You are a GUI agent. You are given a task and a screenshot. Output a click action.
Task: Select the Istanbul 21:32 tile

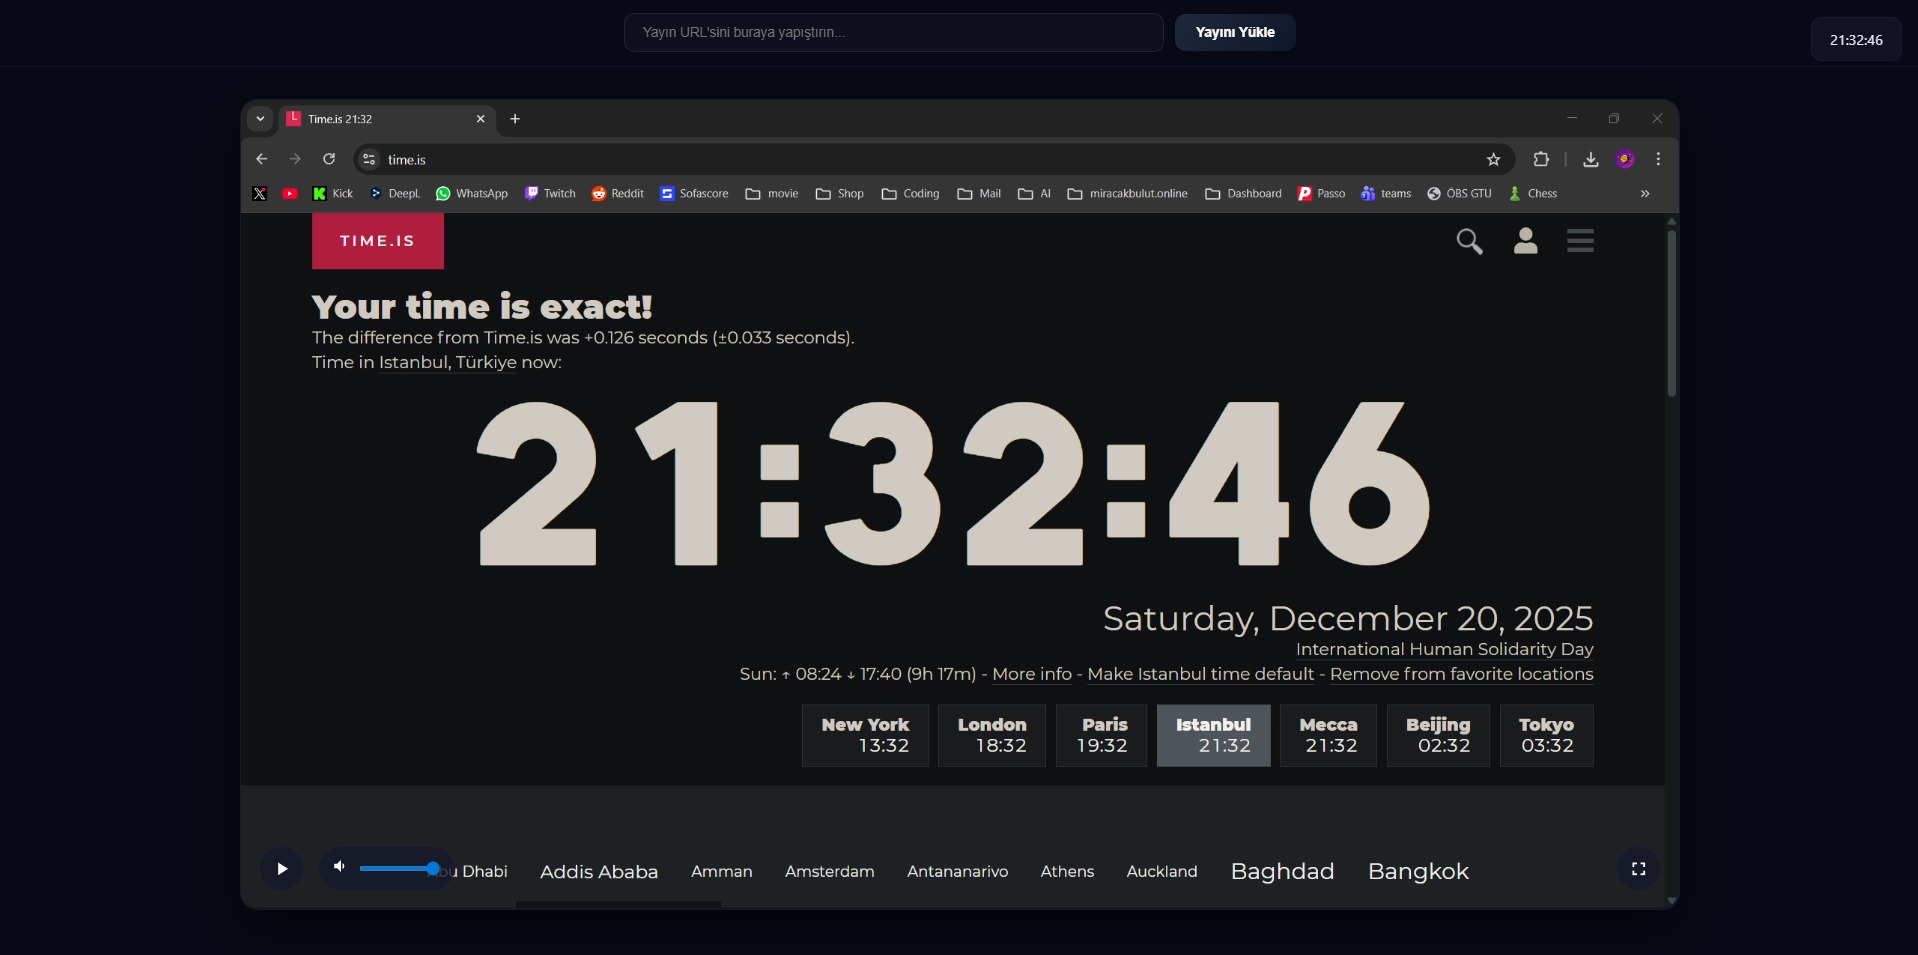pyautogui.click(x=1213, y=735)
